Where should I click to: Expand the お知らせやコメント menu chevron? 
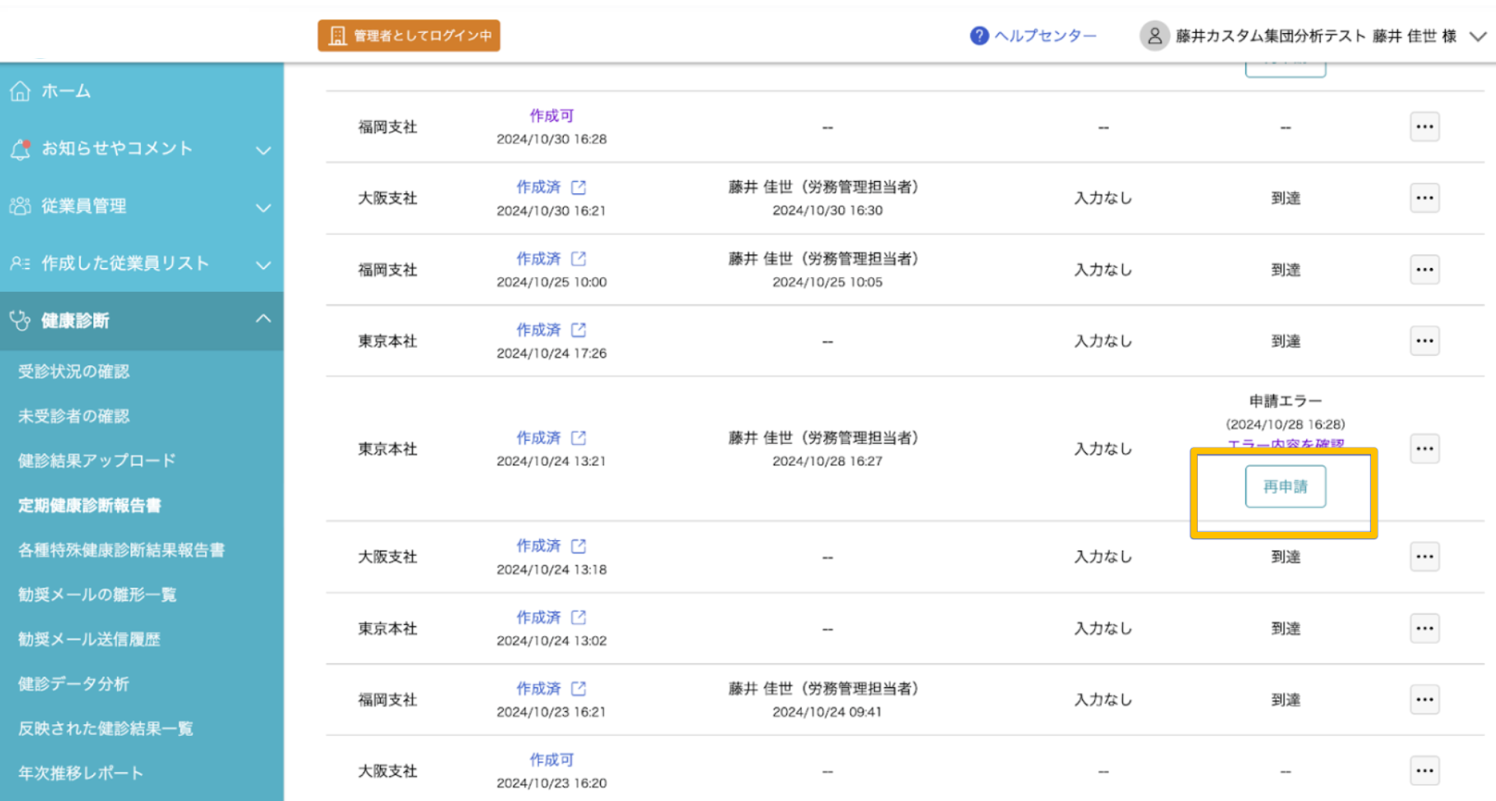point(263,151)
